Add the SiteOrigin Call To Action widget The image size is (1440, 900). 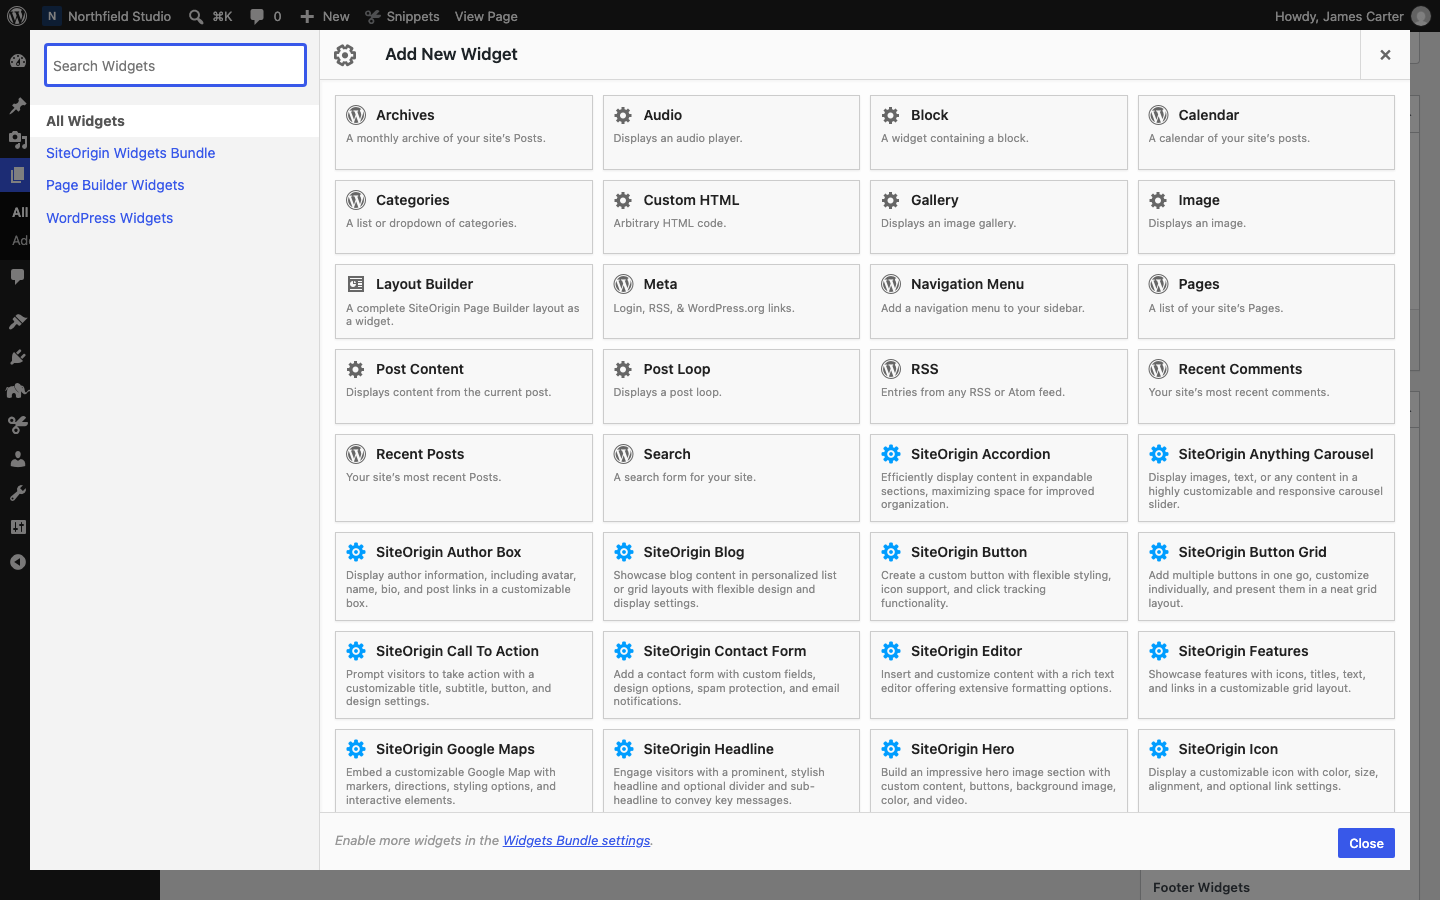[x=464, y=675]
